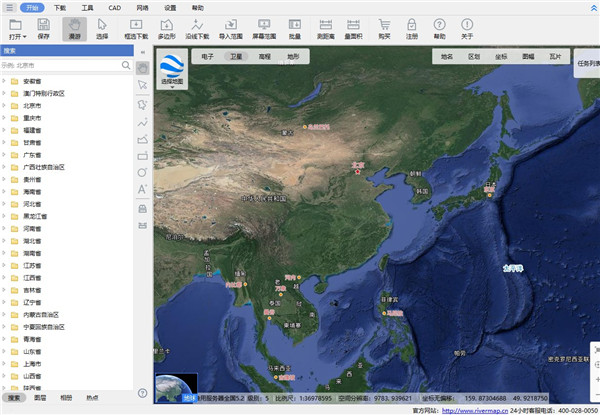The width and height of the screenshot is (600, 415).
Task: Select the 漫游 pan hand tool
Action: [x=74, y=27]
